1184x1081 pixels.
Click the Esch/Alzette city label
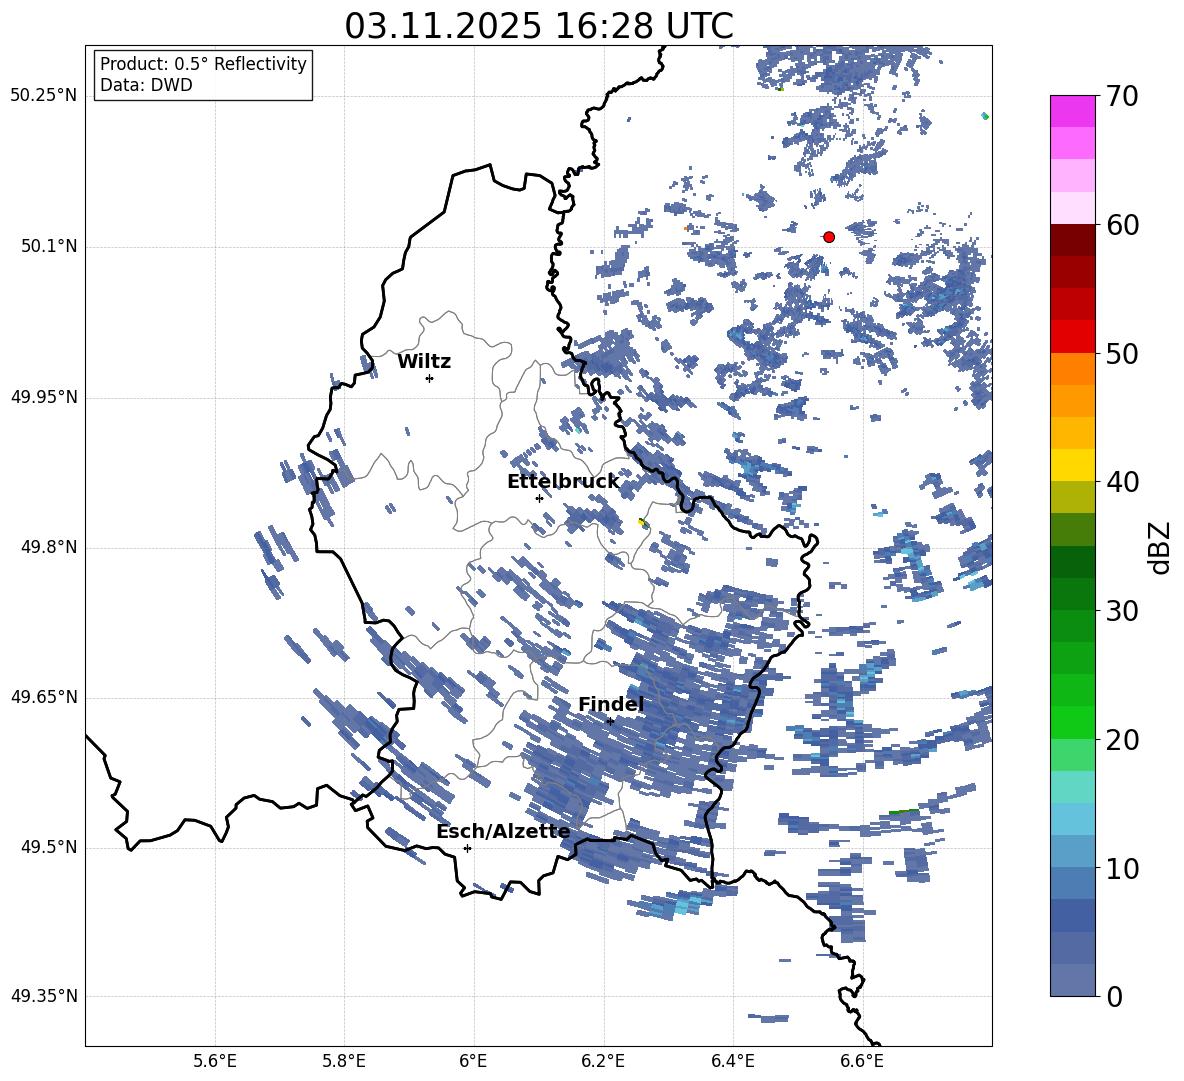[503, 832]
